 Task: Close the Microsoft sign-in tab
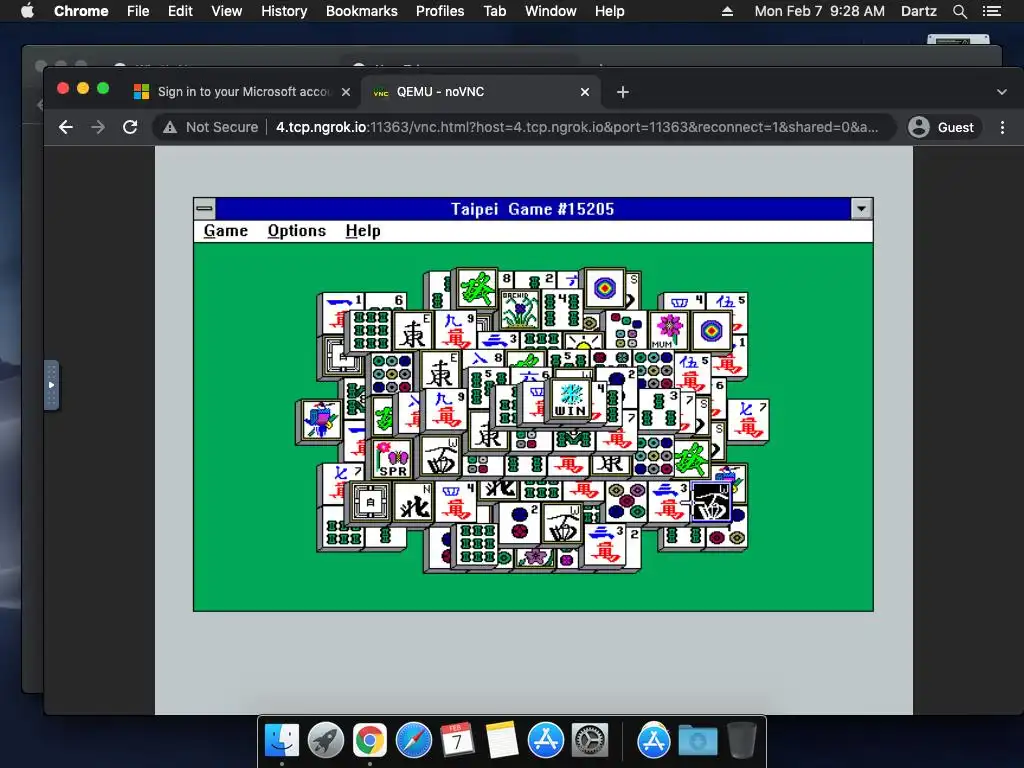coord(346,92)
